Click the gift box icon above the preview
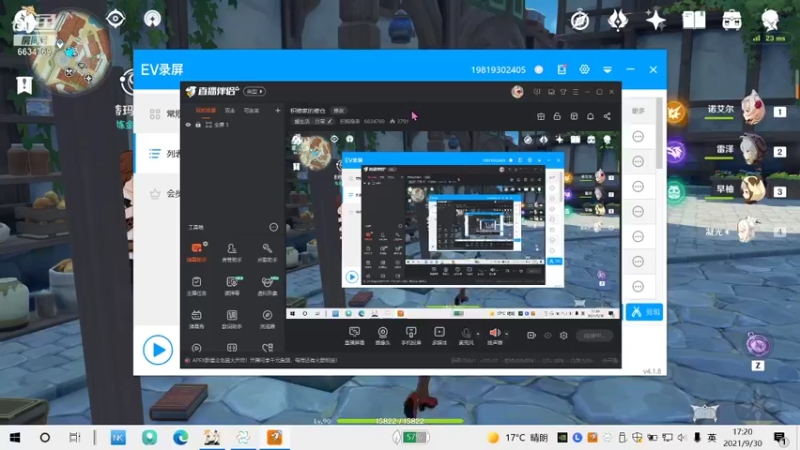The width and height of the screenshot is (800, 450). click(541, 116)
